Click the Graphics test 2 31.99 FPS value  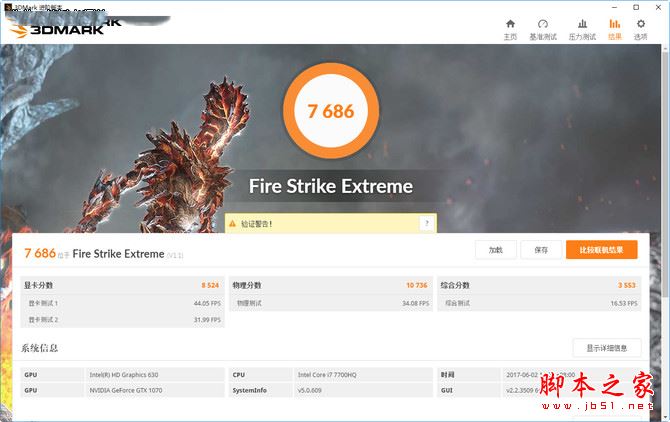[207, 319]
